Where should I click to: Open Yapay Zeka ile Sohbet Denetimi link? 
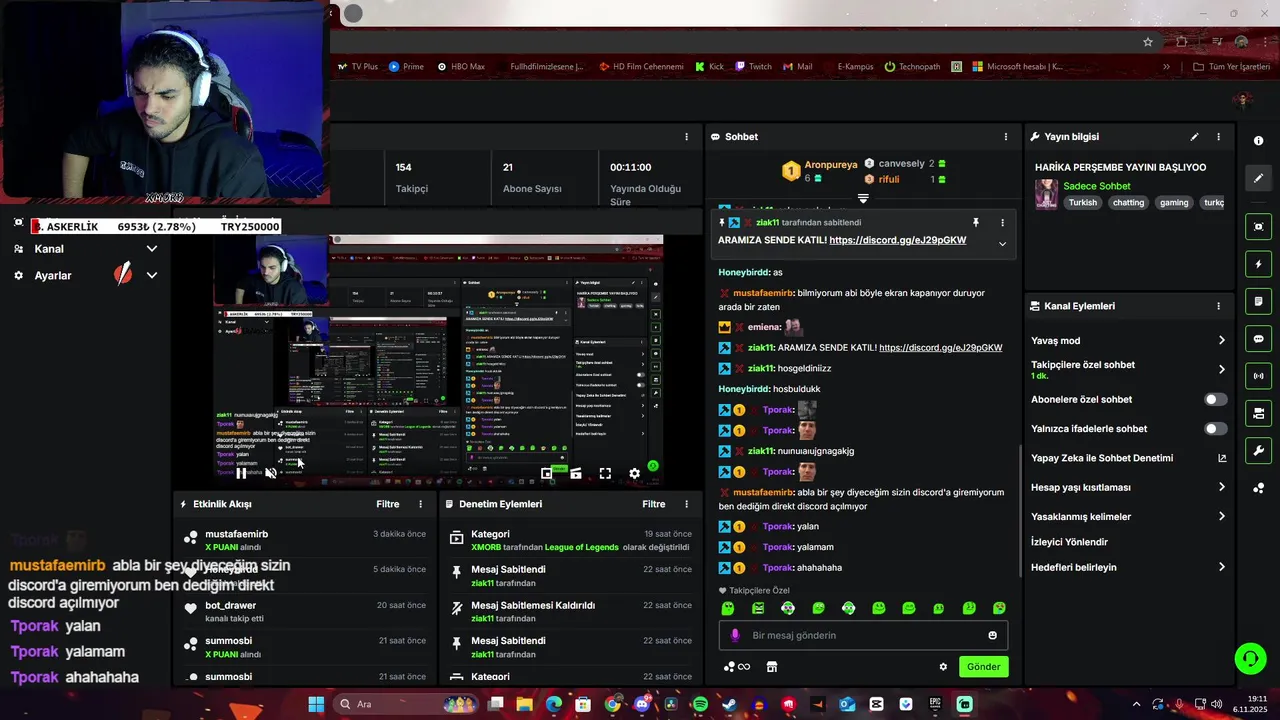[x=1128, y=458]
